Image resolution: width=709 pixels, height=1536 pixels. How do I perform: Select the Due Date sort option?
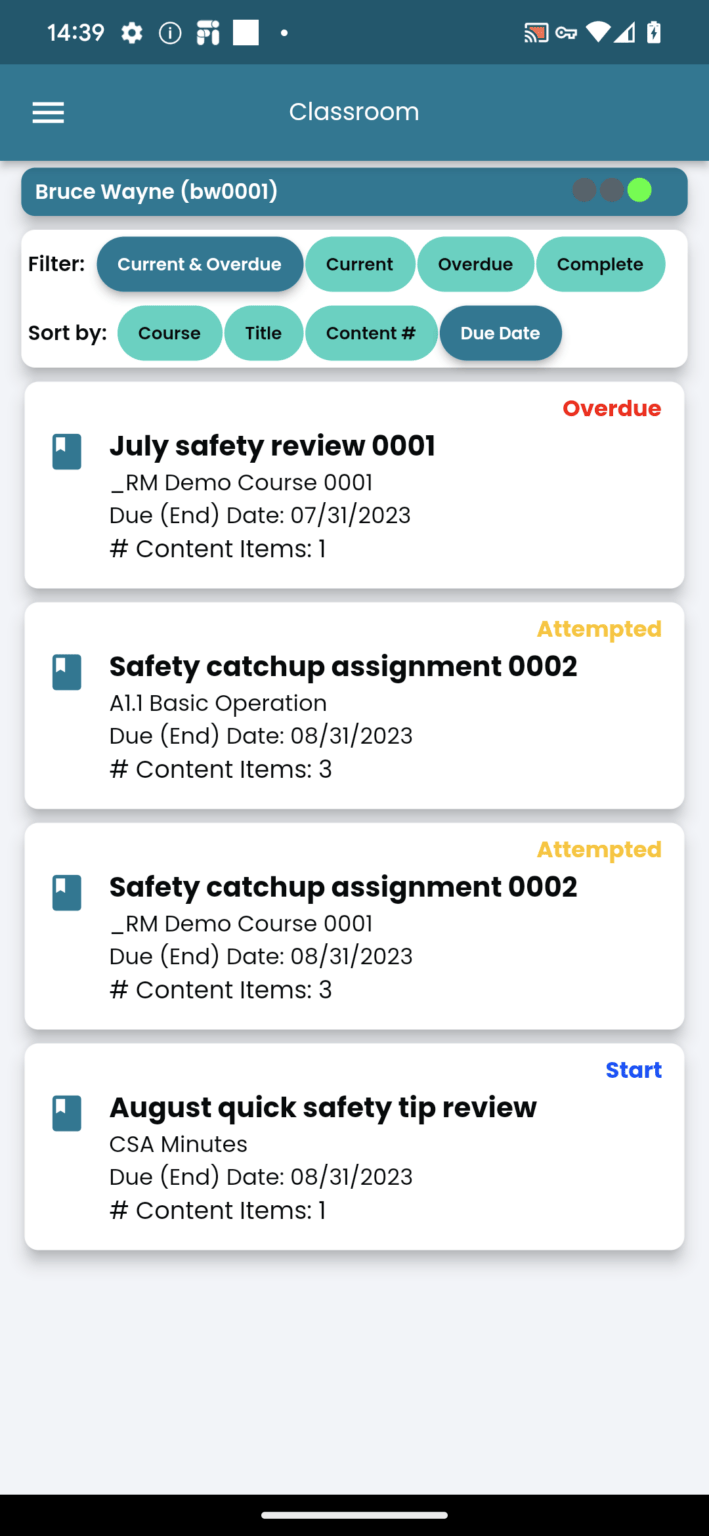point(500,333)
